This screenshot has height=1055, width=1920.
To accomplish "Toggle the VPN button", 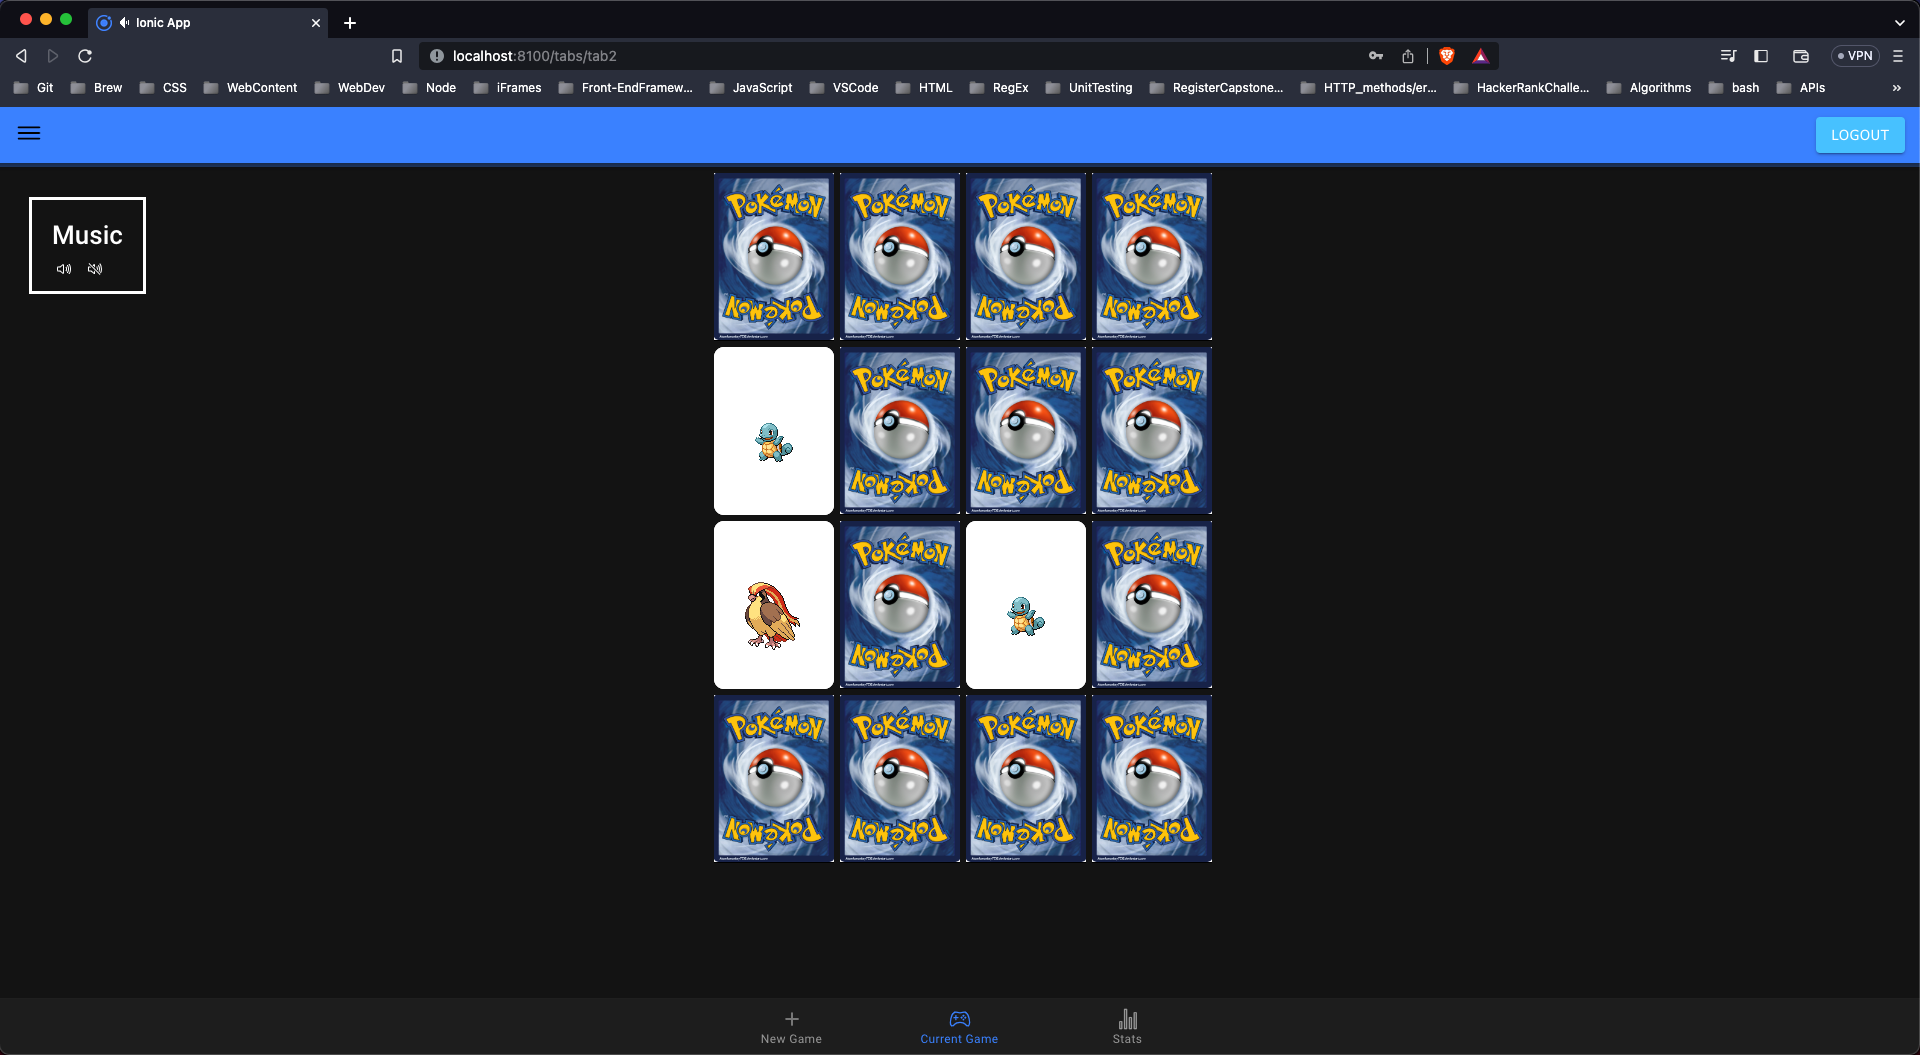I will (x=1855, y=56).
